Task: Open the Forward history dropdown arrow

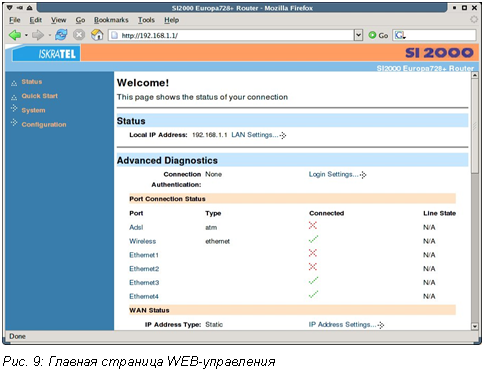Action: pos(49,35)
